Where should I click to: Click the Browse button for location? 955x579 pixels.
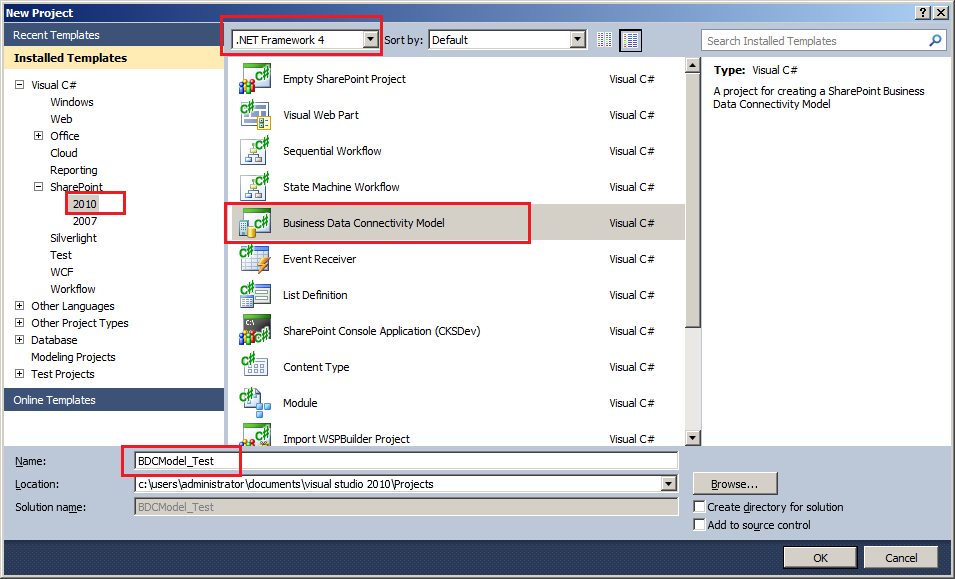coord(735,483)
